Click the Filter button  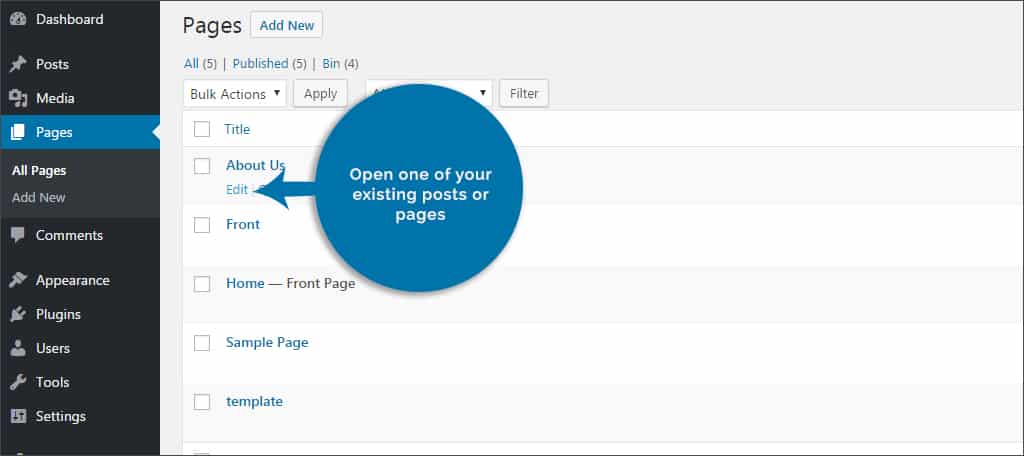click(x=524, y=93)
